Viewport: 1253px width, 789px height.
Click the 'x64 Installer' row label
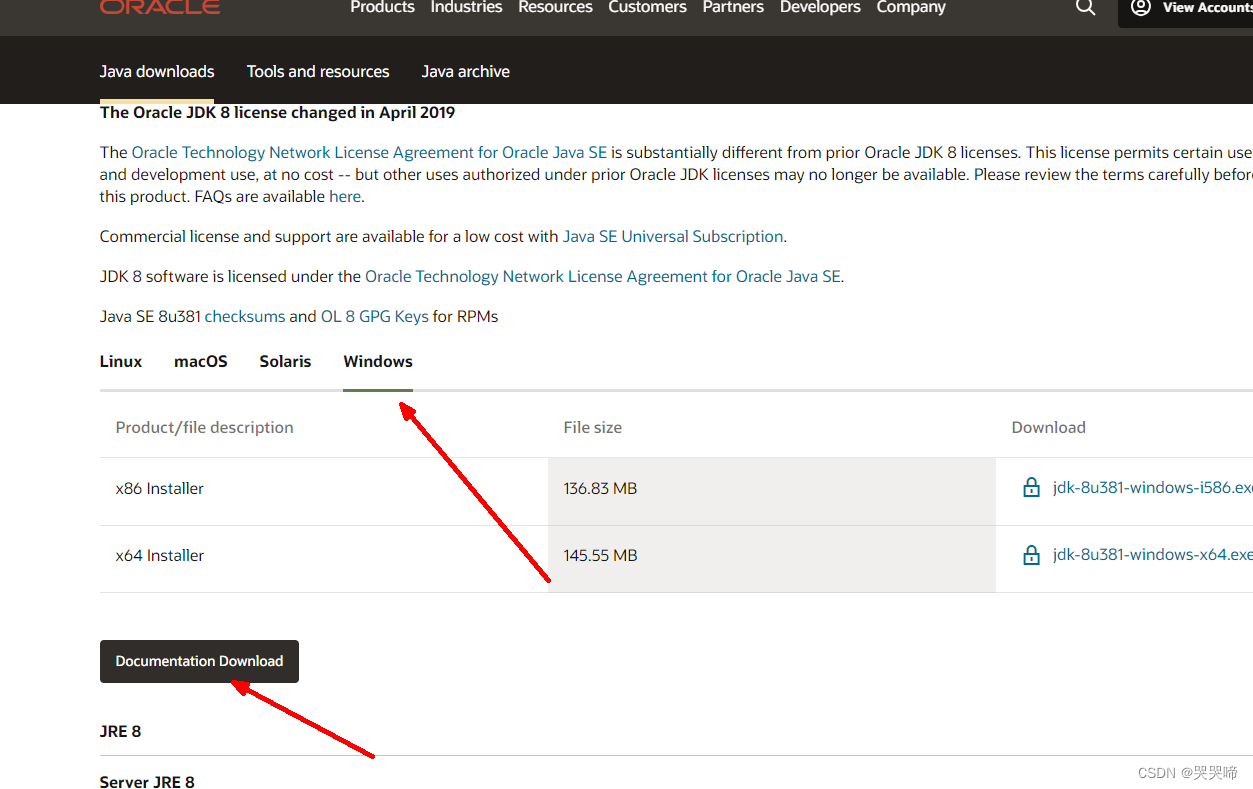tap(160, 555)
